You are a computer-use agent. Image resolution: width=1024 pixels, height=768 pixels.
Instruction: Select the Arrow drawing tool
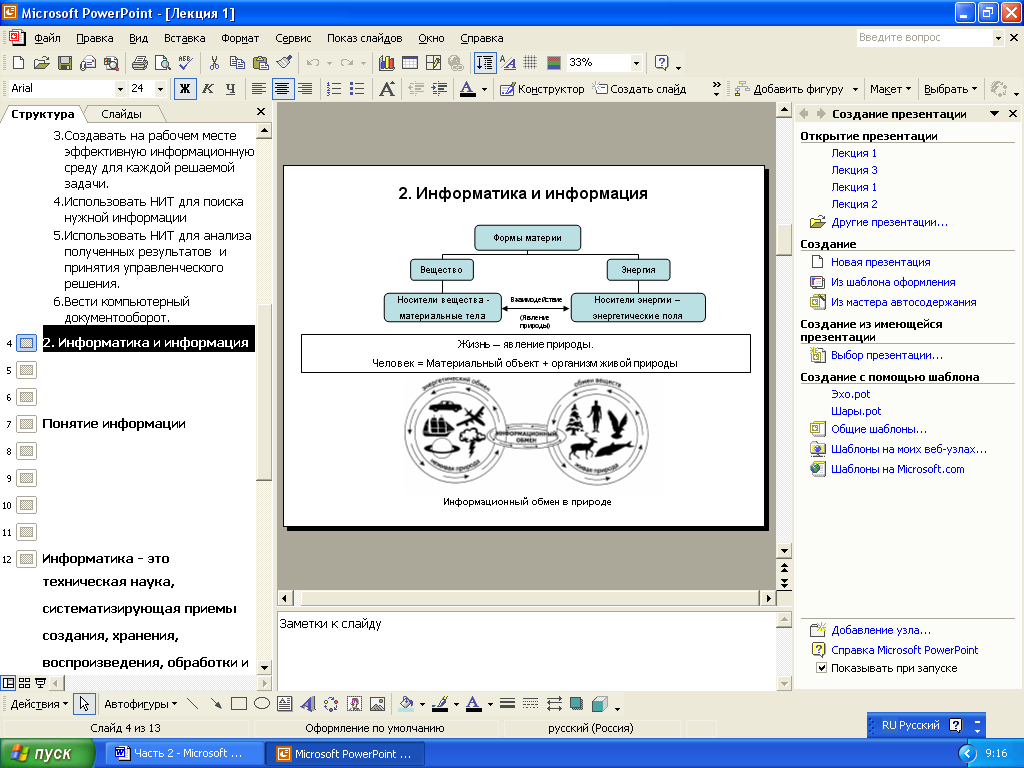coord(216,703)
